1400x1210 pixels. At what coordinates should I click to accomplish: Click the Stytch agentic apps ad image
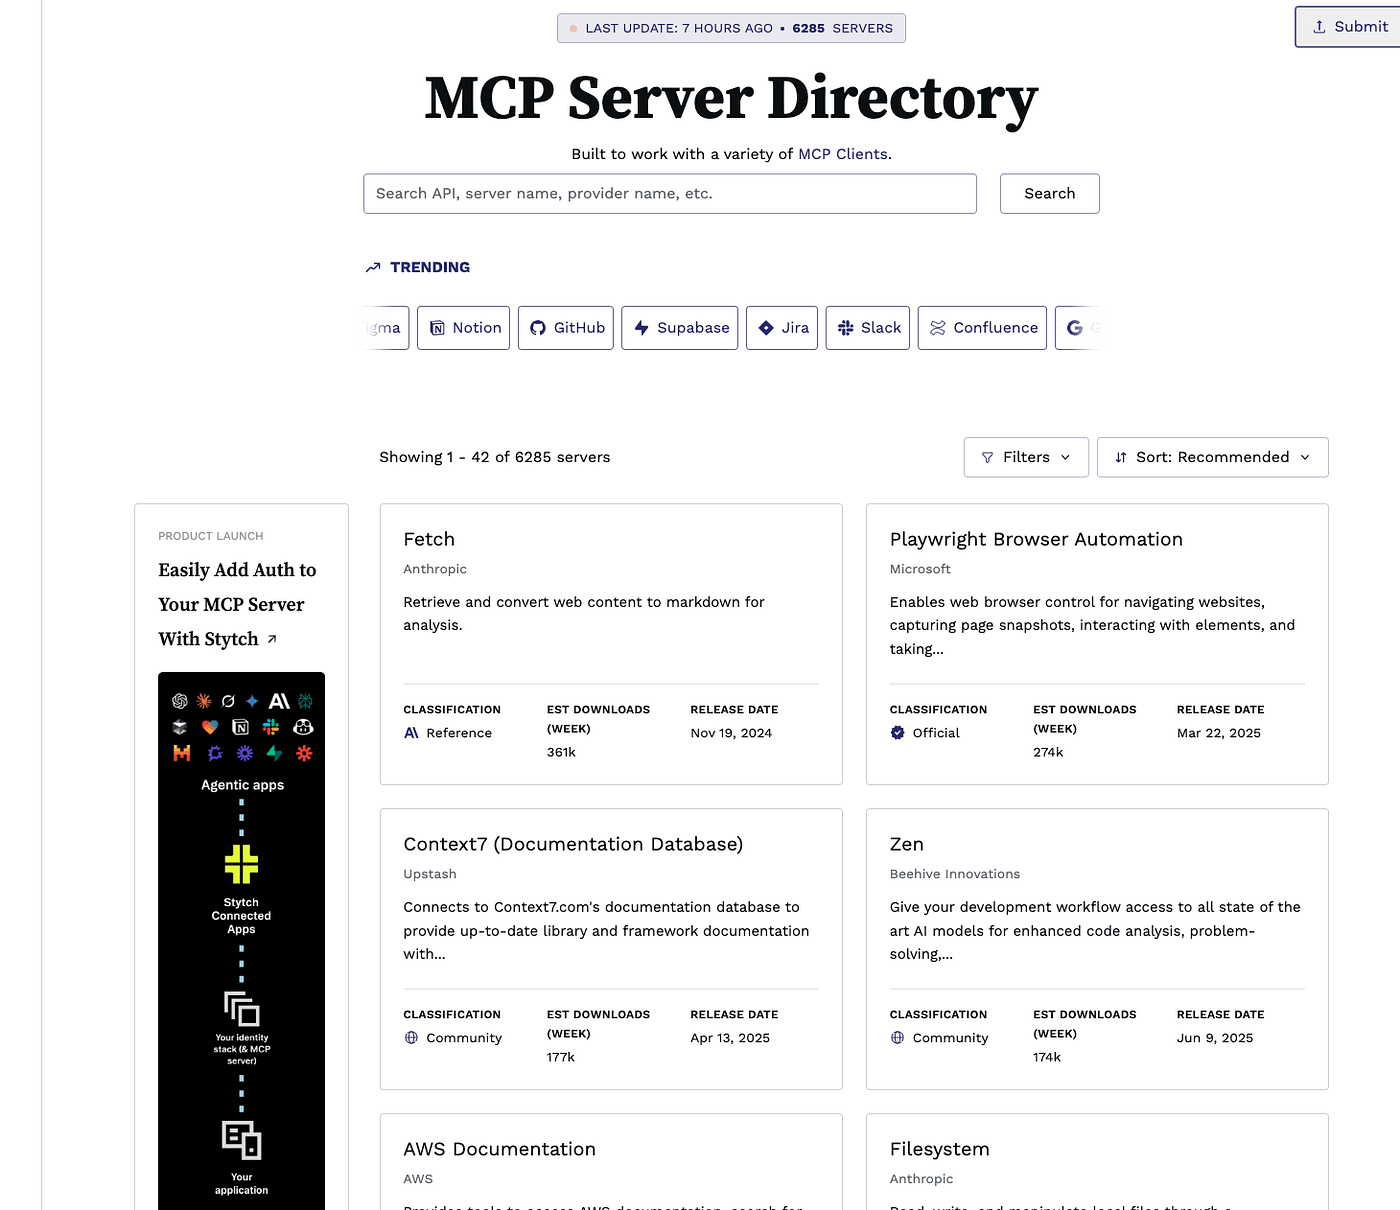tap(241, 940)
